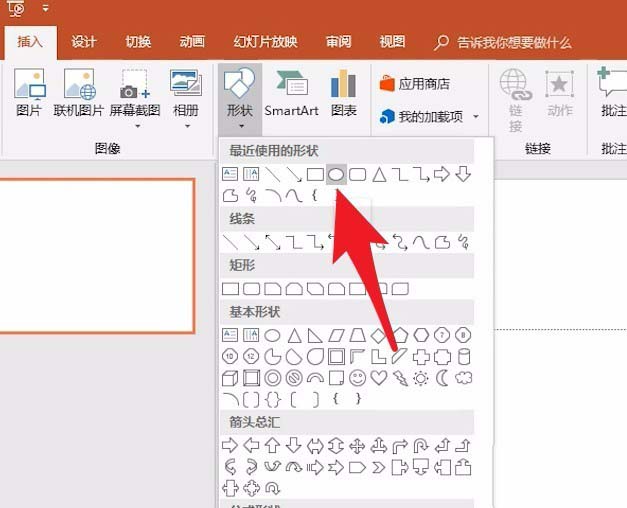Select the triangle in recently used shapes
627x508 pixels.
(379, 174)
